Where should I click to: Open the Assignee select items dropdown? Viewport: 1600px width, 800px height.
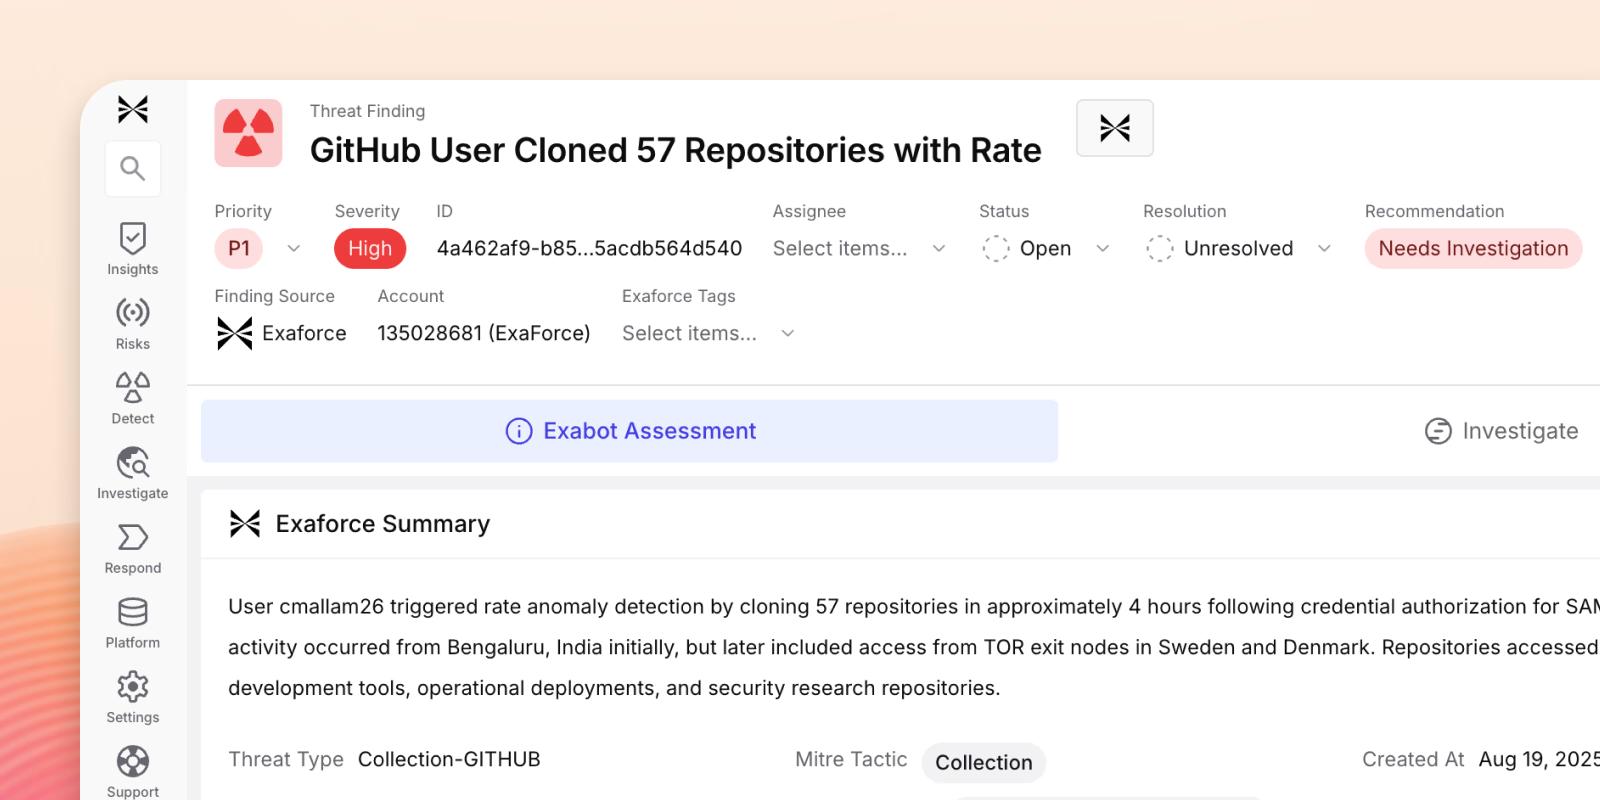[860, 248]
